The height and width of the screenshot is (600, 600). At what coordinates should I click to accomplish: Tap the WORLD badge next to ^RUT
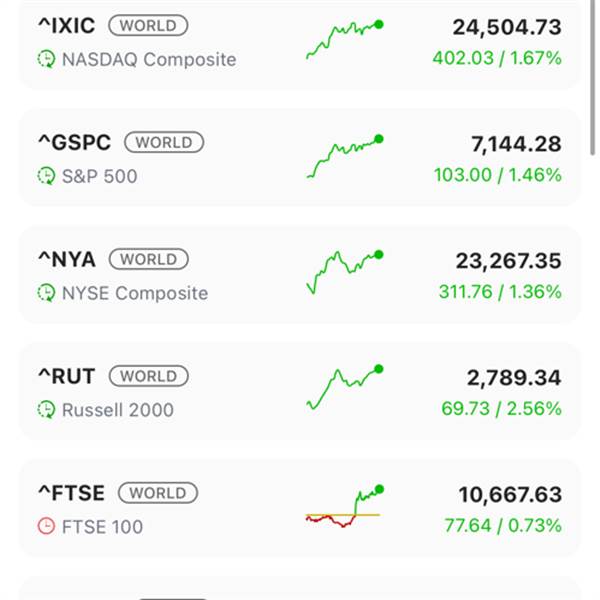tap(148, 376)
